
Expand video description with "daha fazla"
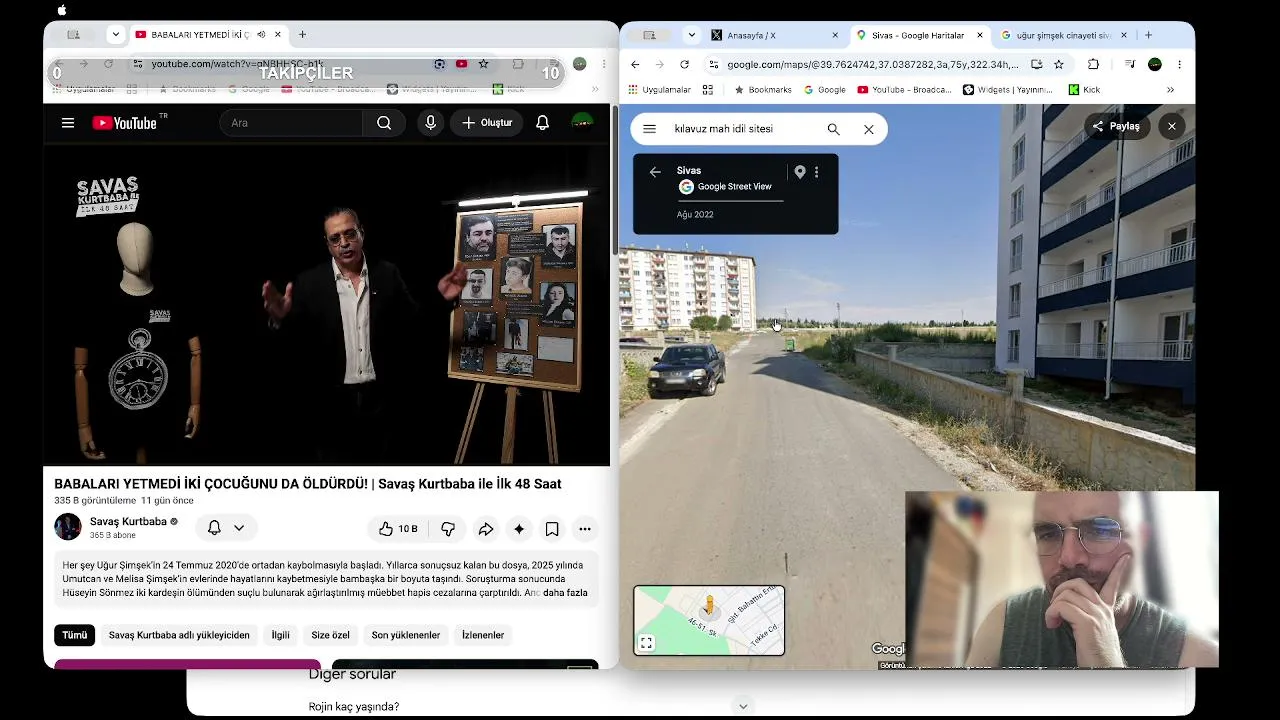click(565, 593)
